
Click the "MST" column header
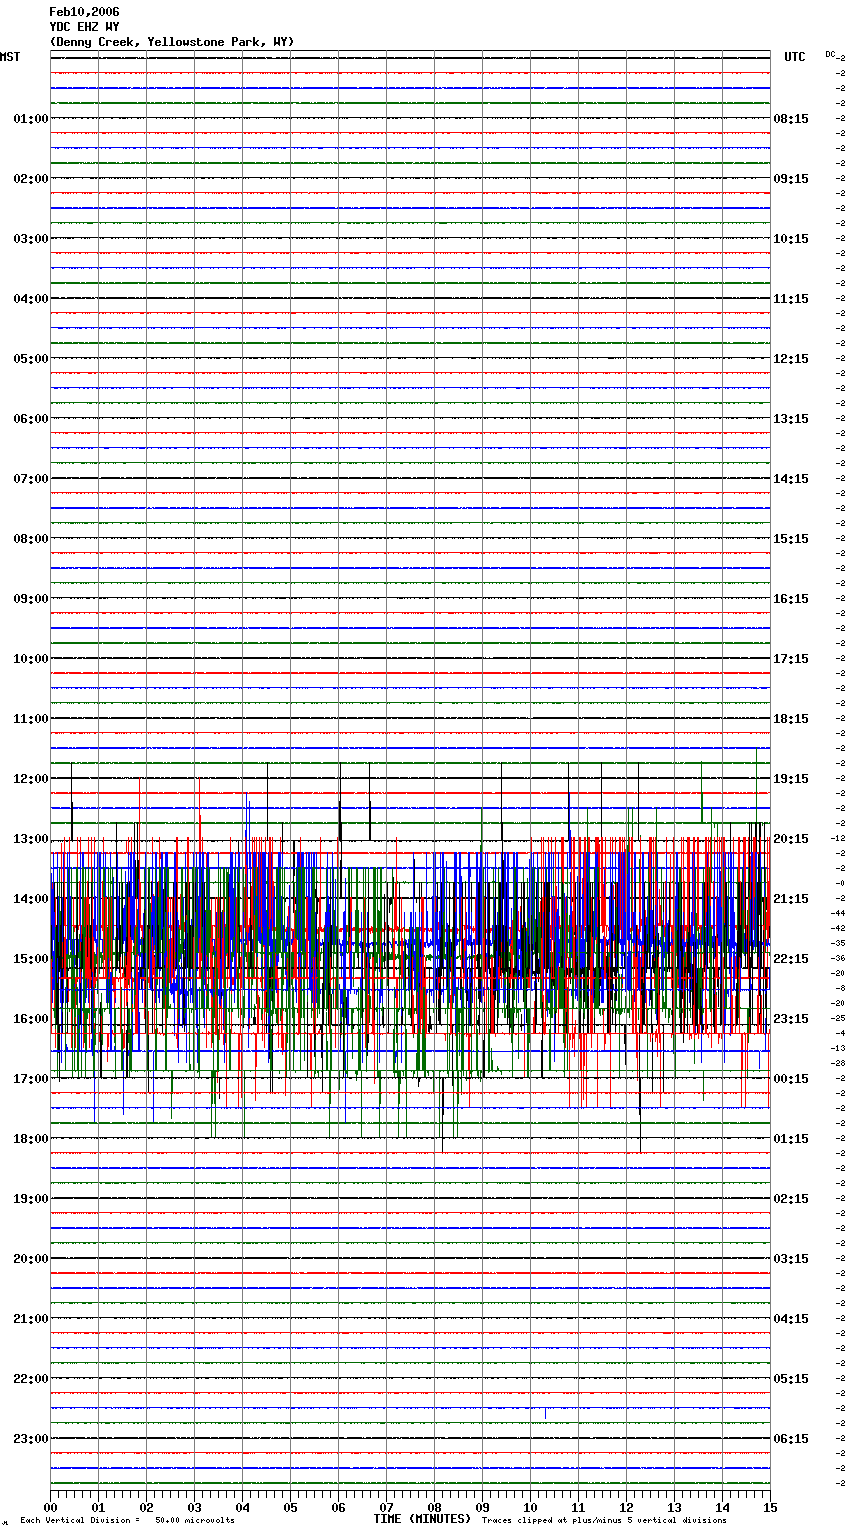10,57
